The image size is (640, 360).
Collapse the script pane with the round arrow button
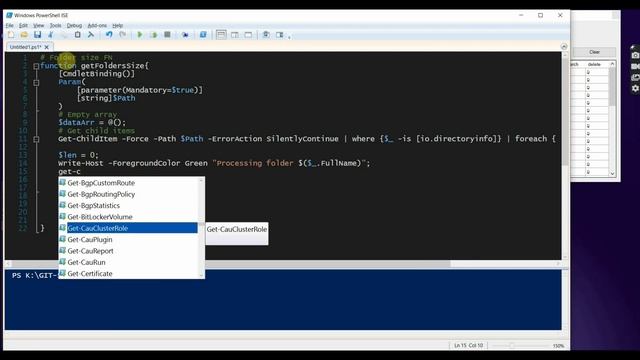[x=564, y=47]
